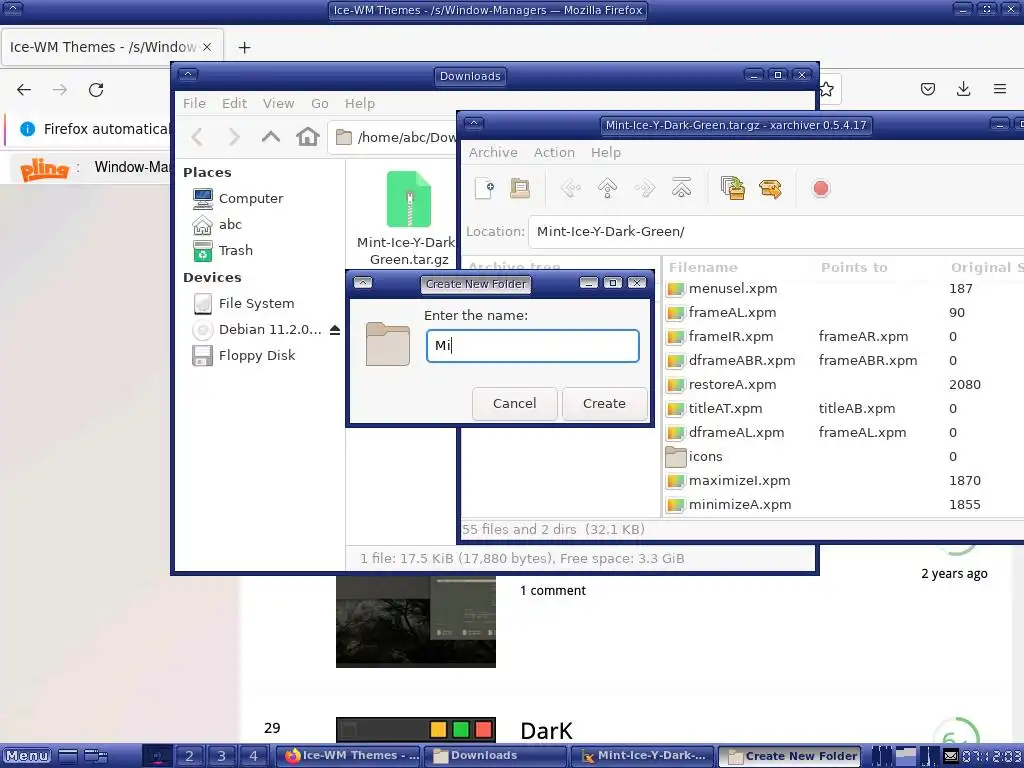This screenshot has width=1024, height=768.
Task: Click the extract files icon in xarchiver
Action: tap(771, 189)
